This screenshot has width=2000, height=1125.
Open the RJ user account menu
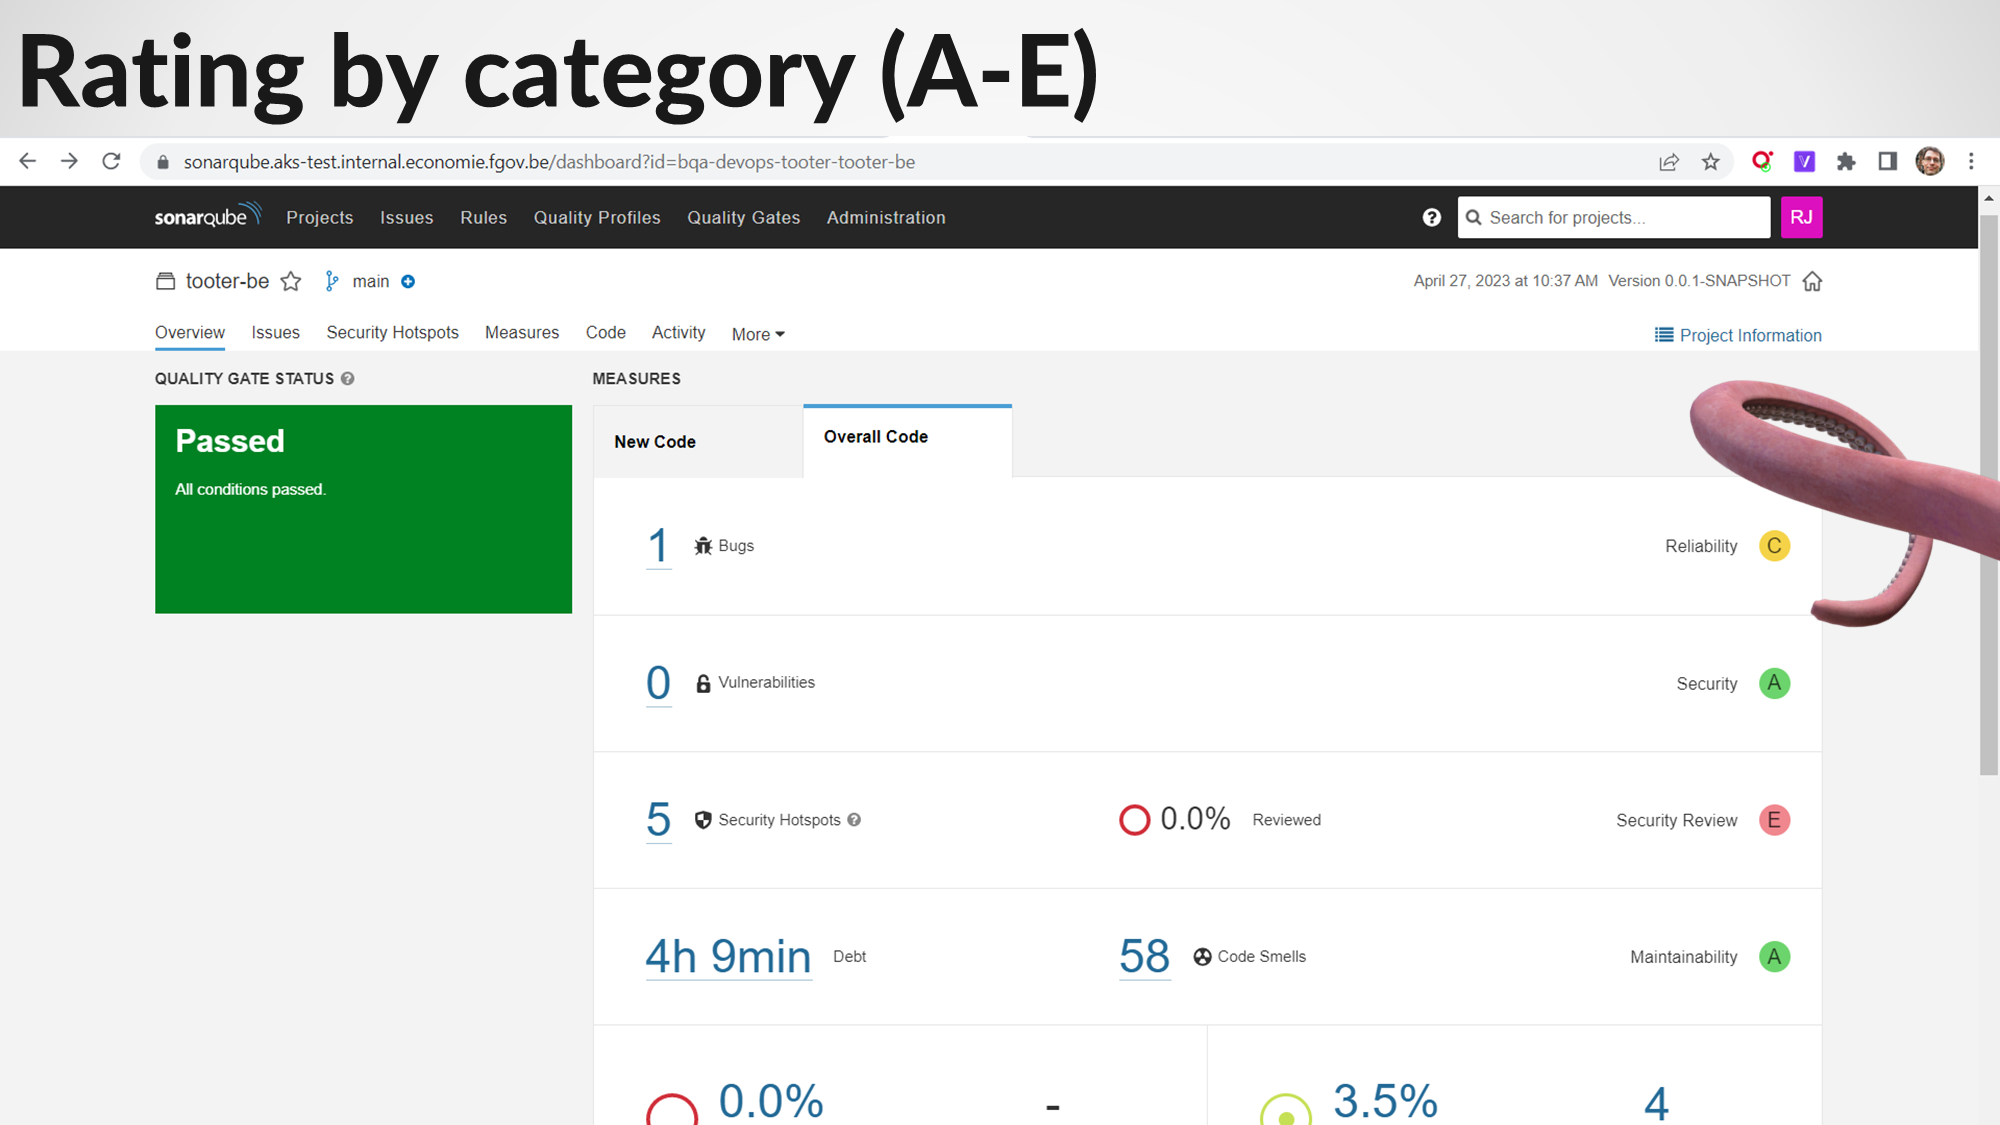[x=1801, y=217]
